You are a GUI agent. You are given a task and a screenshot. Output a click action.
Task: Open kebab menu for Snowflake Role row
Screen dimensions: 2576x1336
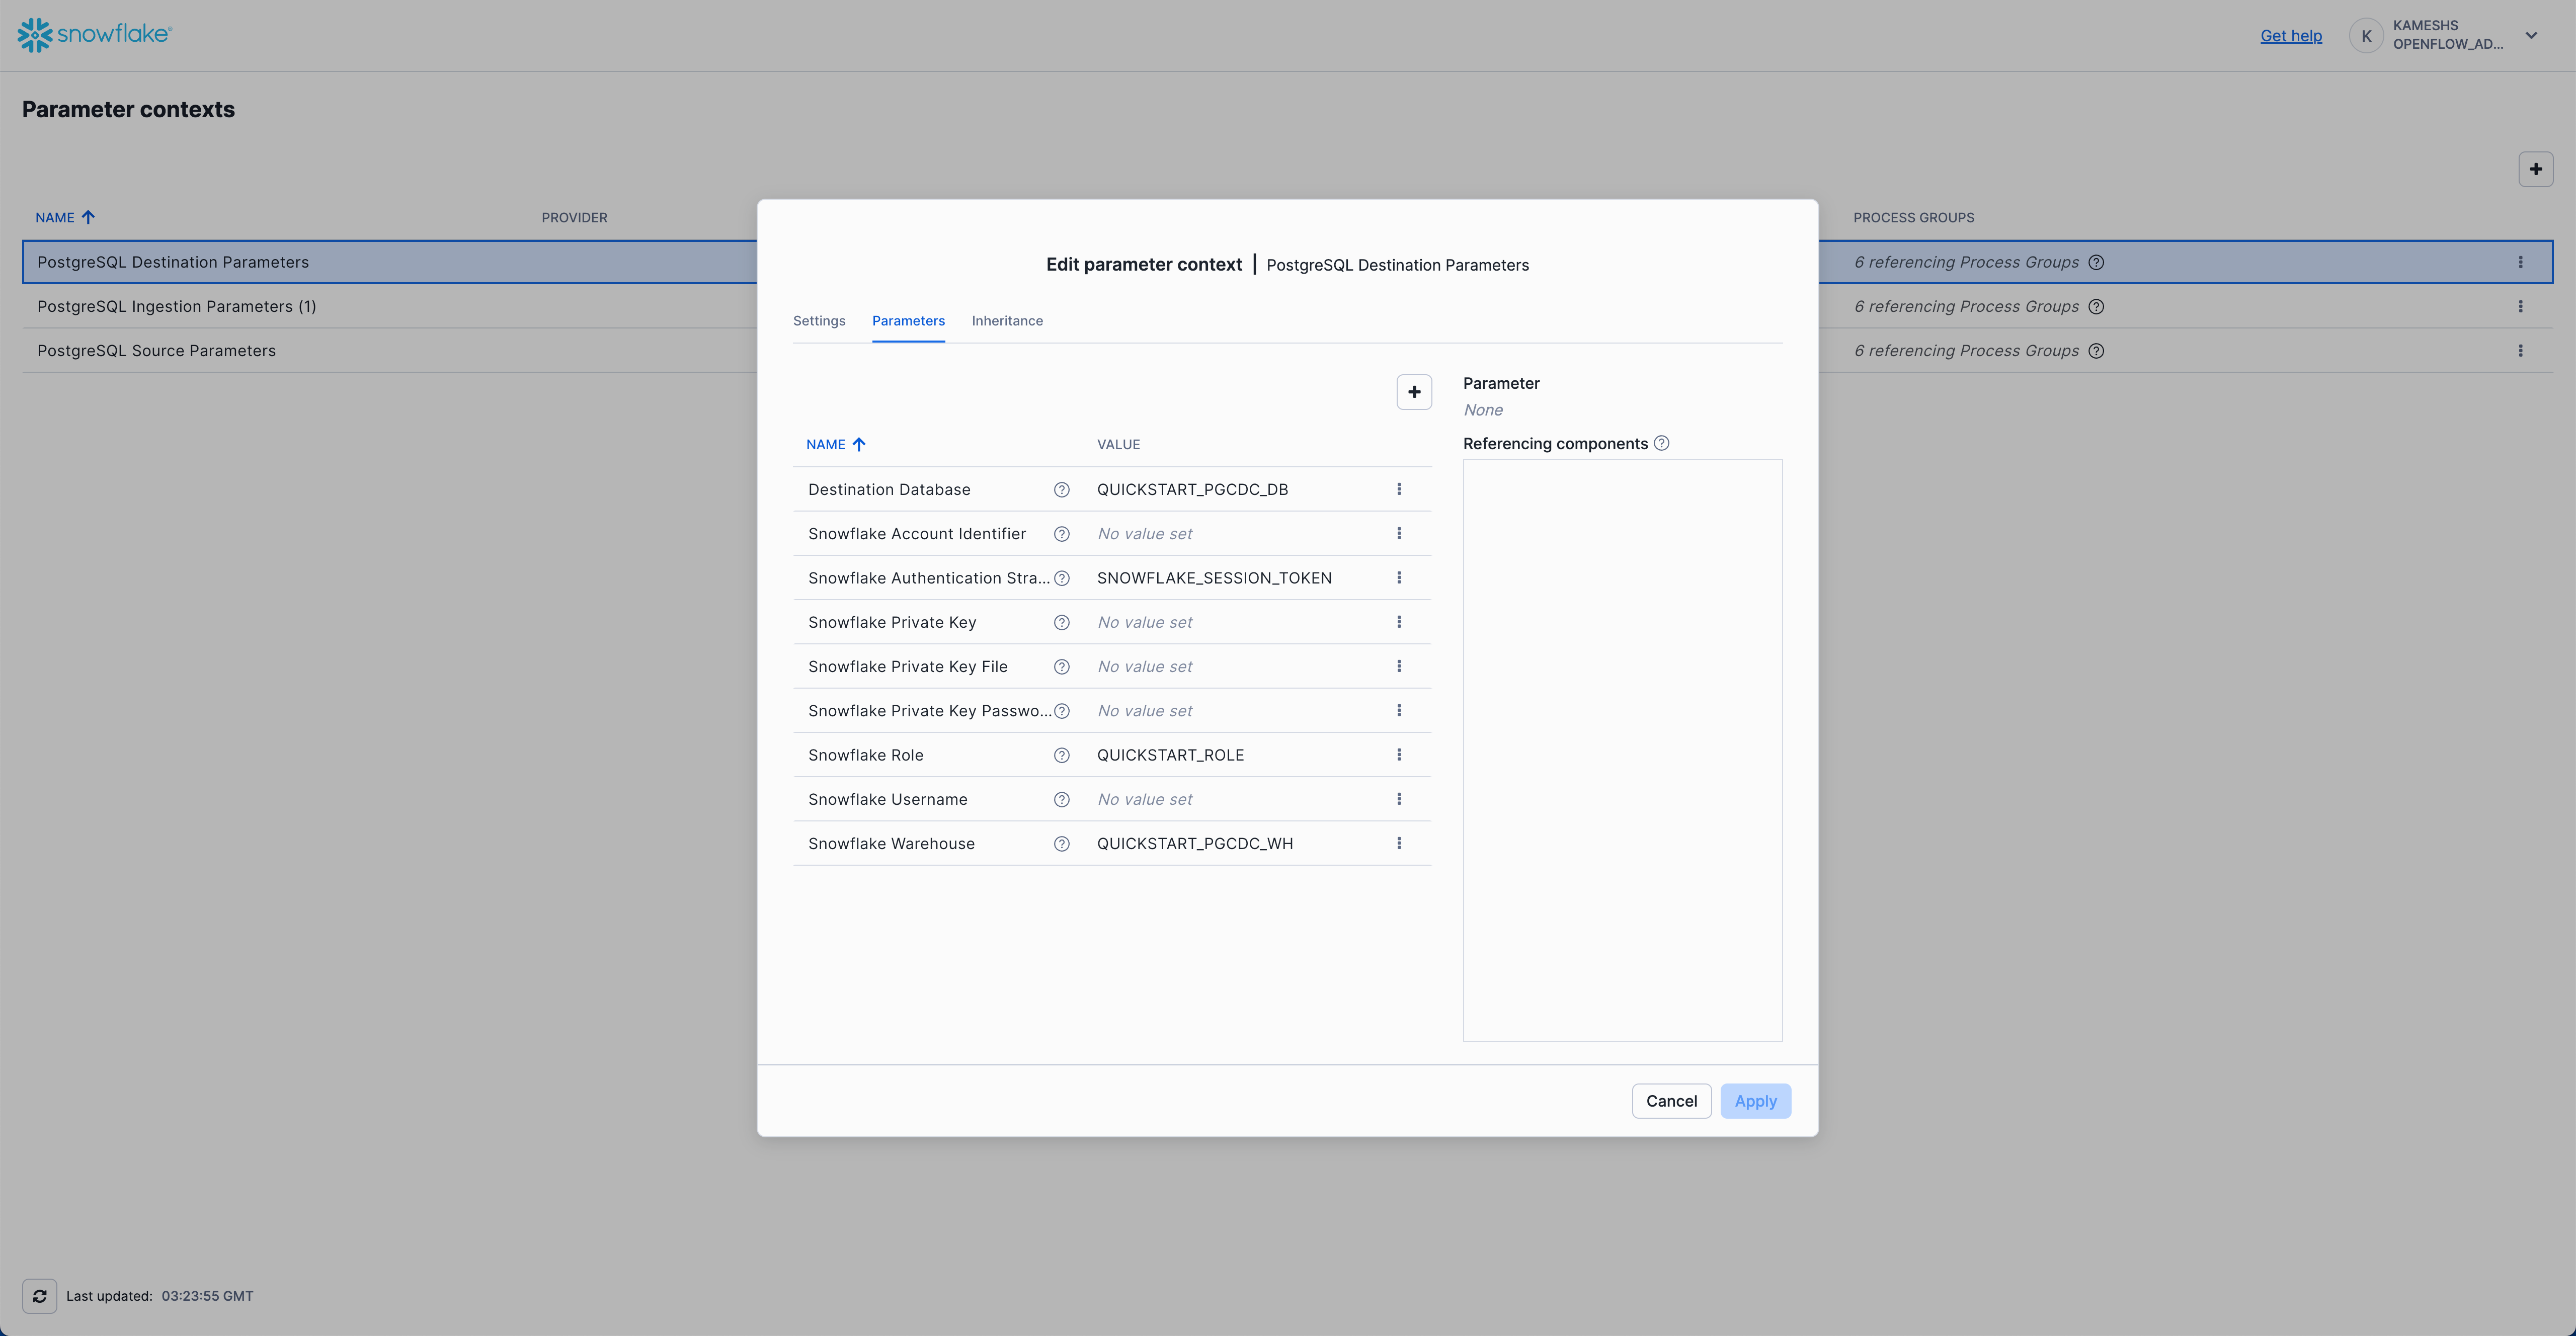[x=1399, y=755]
